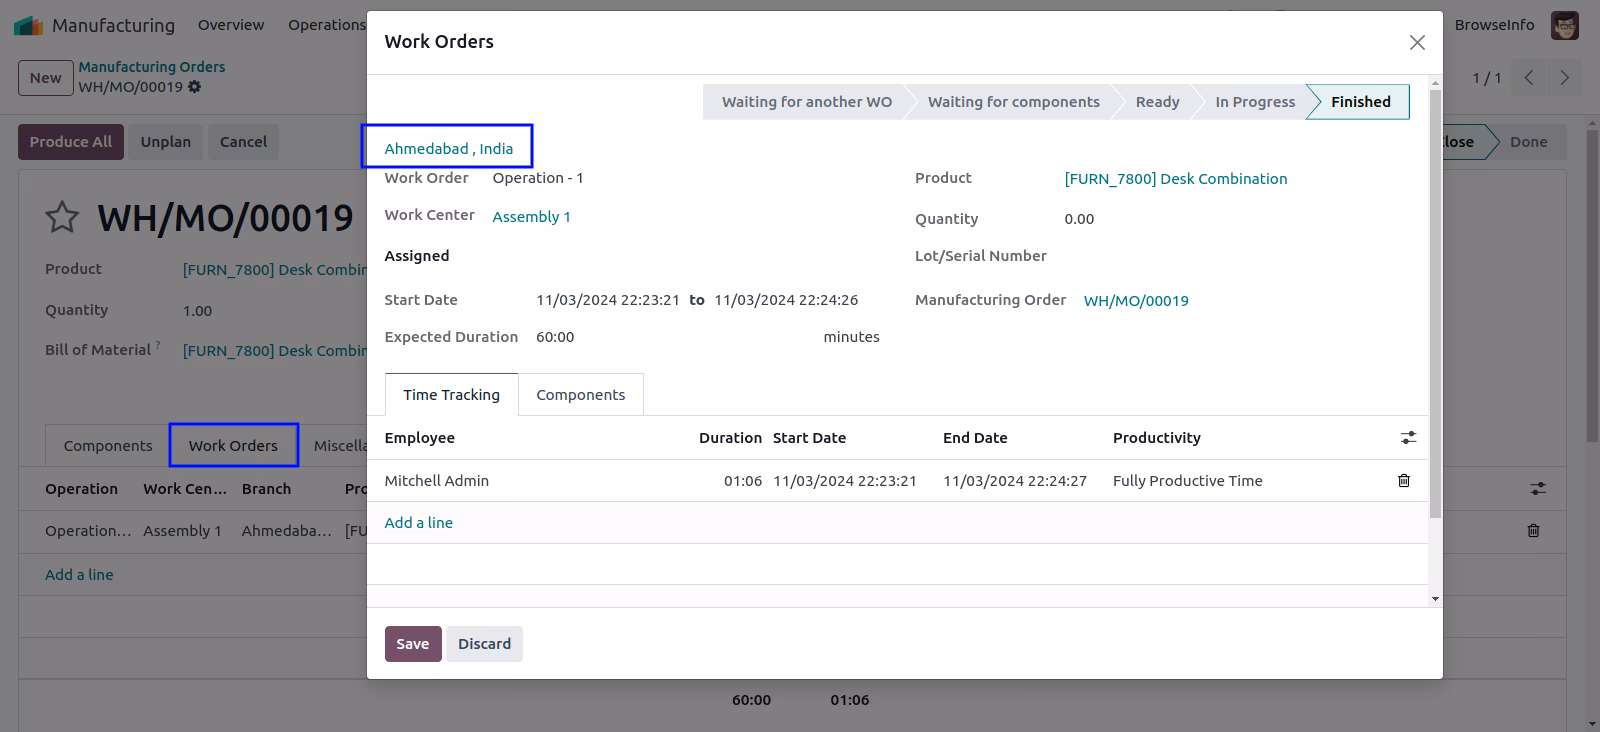Screen dimensions: 1600x732
Task: Select the Finished status stage
Action: pyautogui.click(x=1360, y=102)
